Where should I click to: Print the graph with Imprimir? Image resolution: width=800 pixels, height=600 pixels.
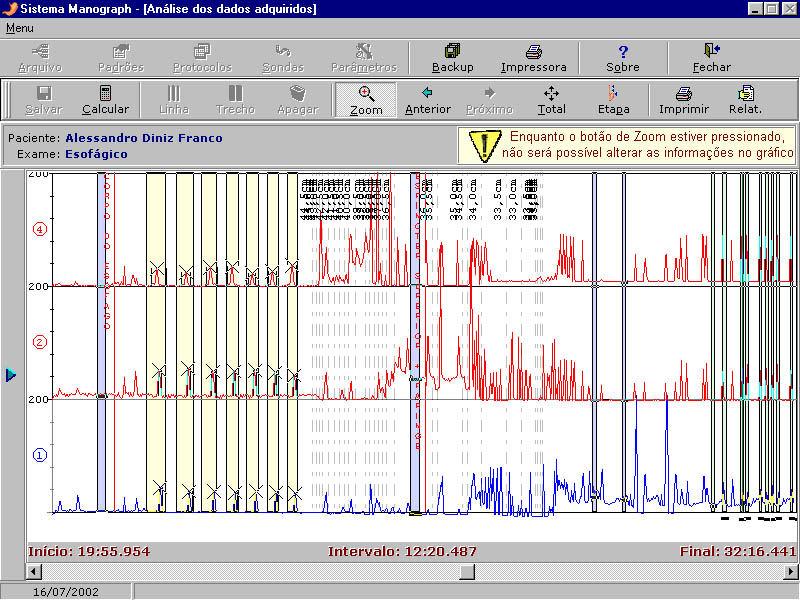tap(684, 100)
